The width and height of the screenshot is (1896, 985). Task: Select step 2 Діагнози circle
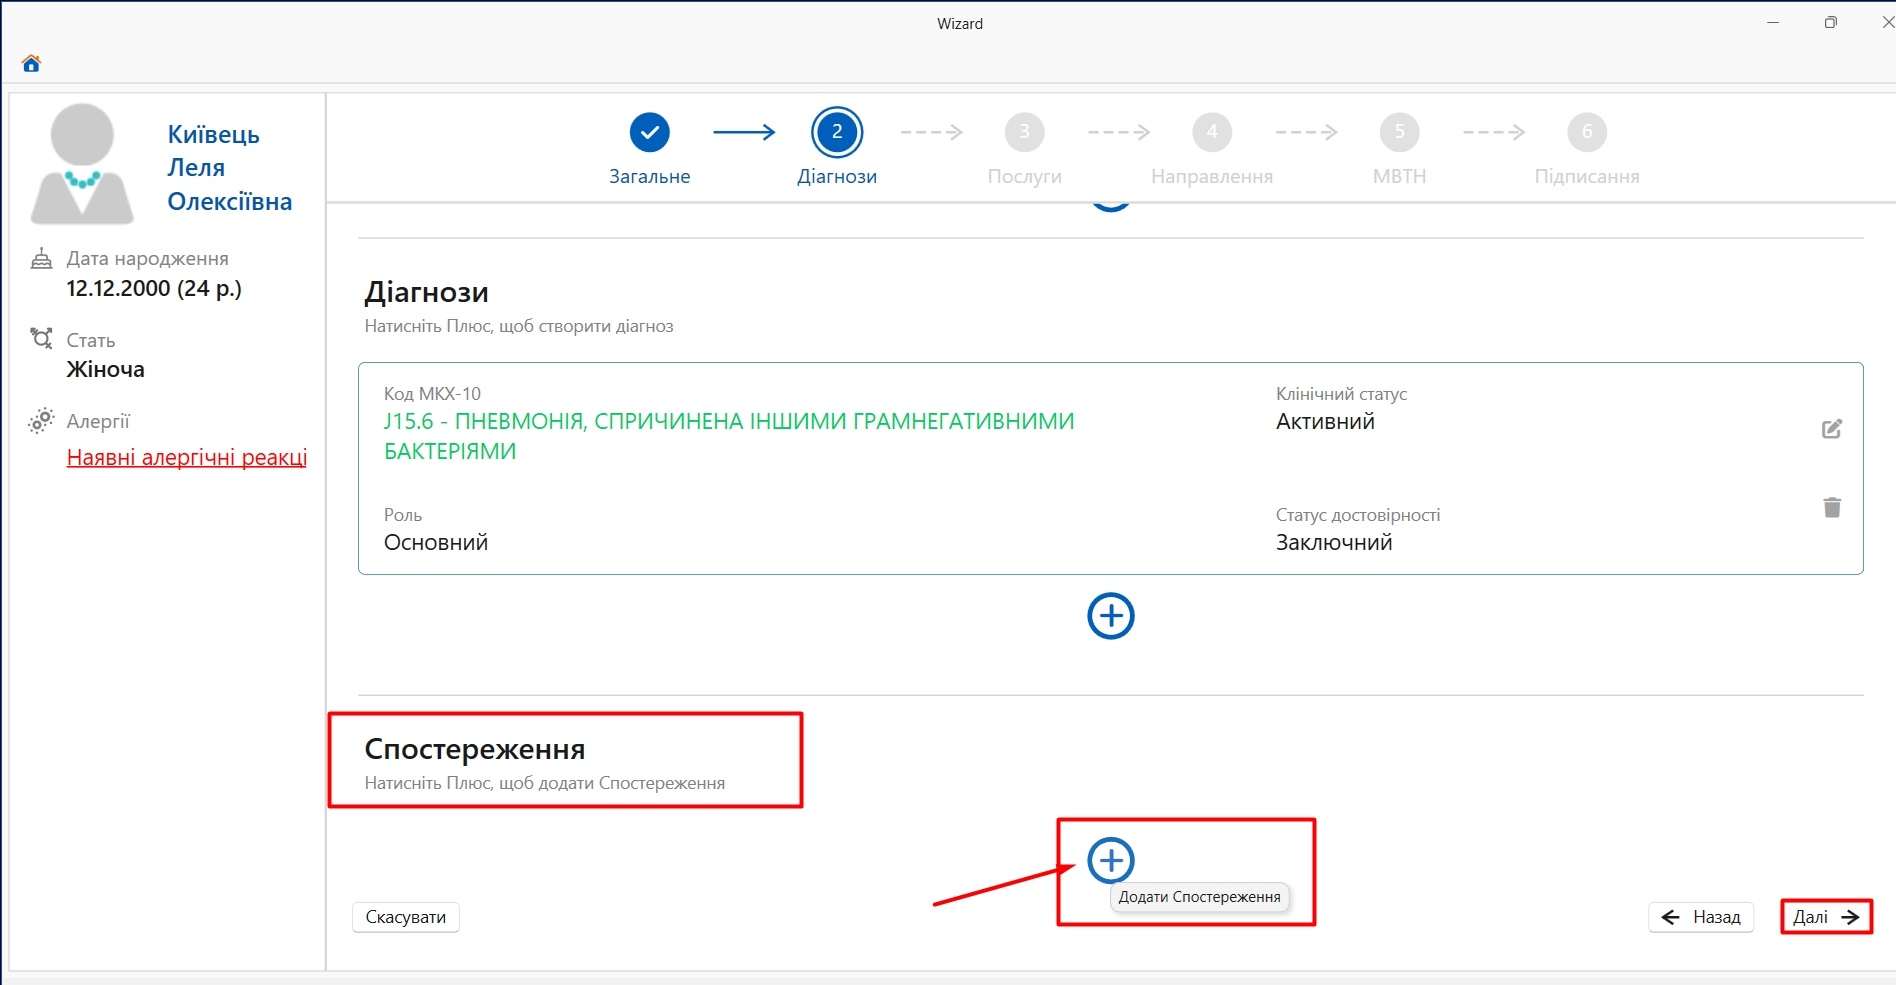pos(837,132)
